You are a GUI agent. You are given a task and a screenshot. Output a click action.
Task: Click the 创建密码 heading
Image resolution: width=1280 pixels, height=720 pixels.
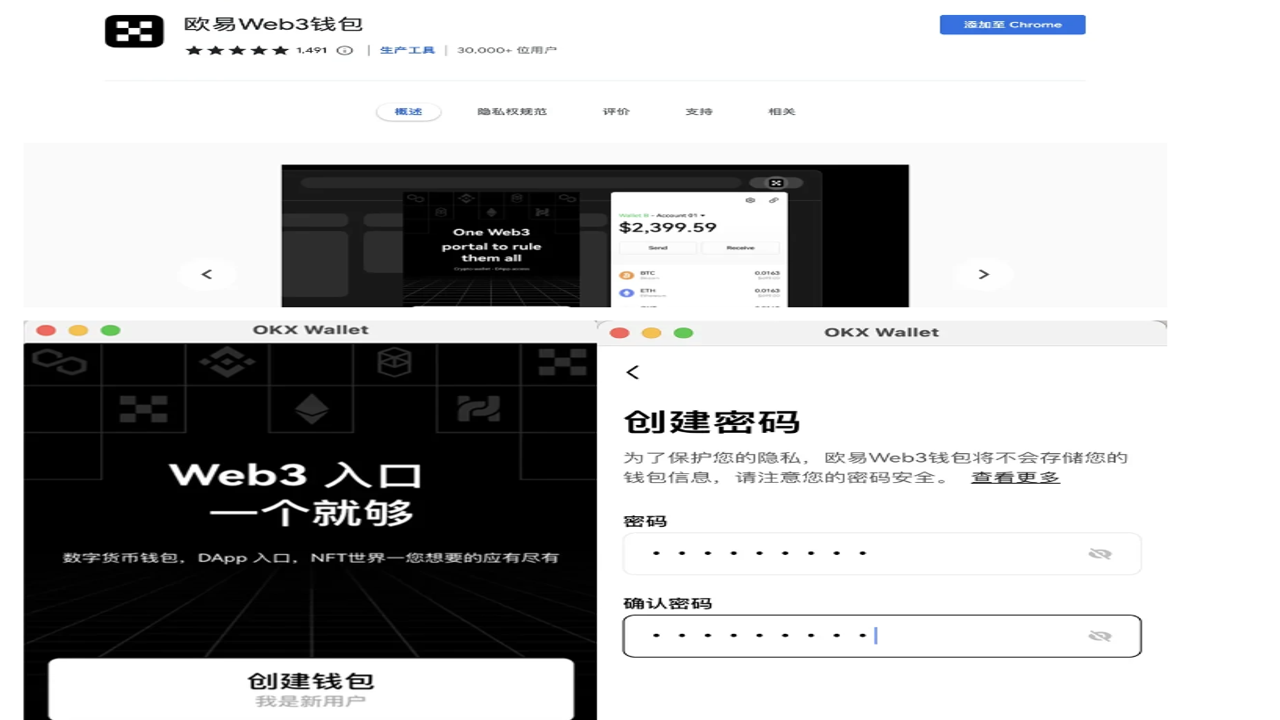click(712, 422)
